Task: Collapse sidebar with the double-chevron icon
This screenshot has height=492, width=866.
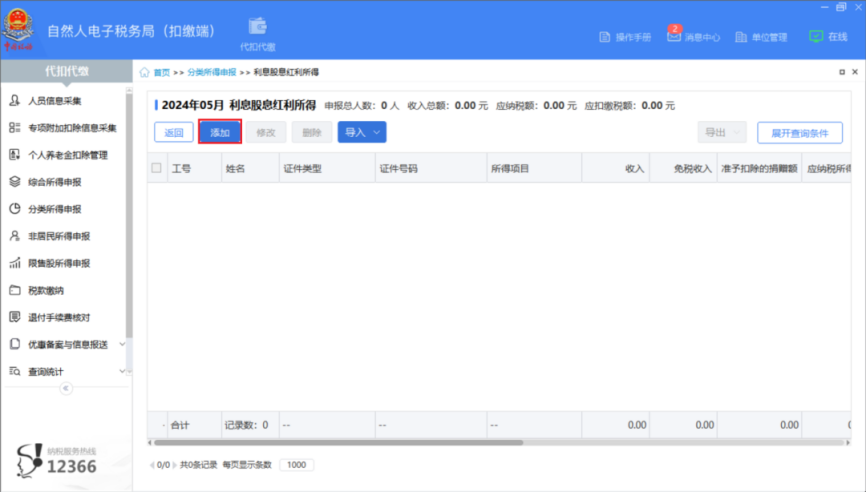Action: coord(66,388)
